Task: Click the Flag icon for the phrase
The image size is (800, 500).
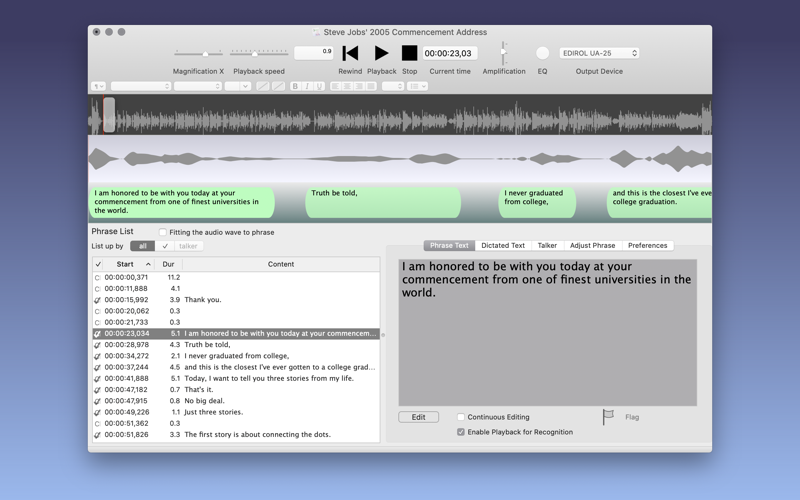Action: pos(608,417)
